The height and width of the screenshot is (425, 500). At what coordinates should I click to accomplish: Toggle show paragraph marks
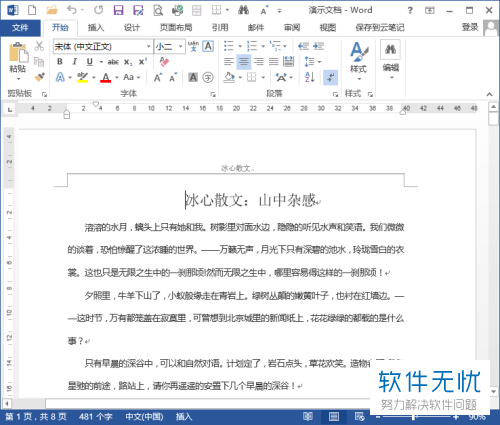coord(331,77)
